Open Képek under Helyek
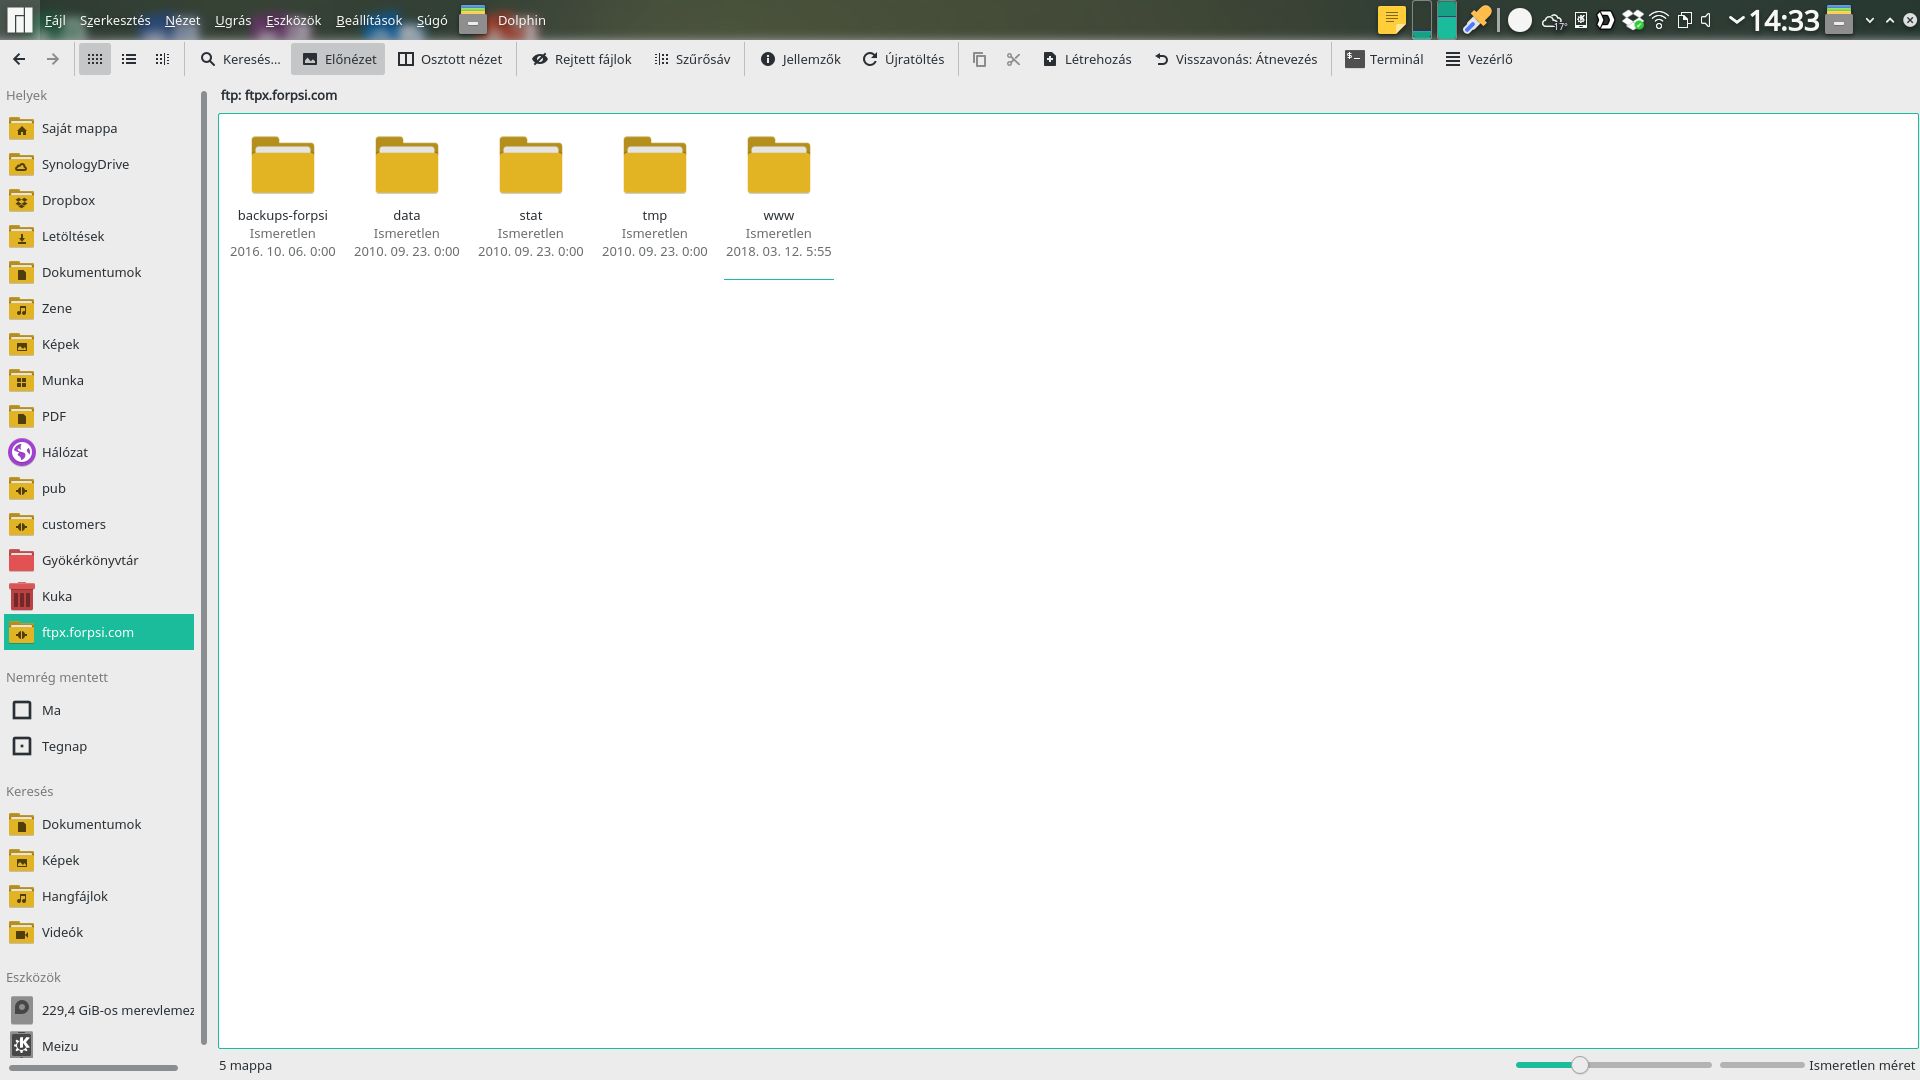Viewport: 1920px width, 1080px height. (x=99, y=344)
